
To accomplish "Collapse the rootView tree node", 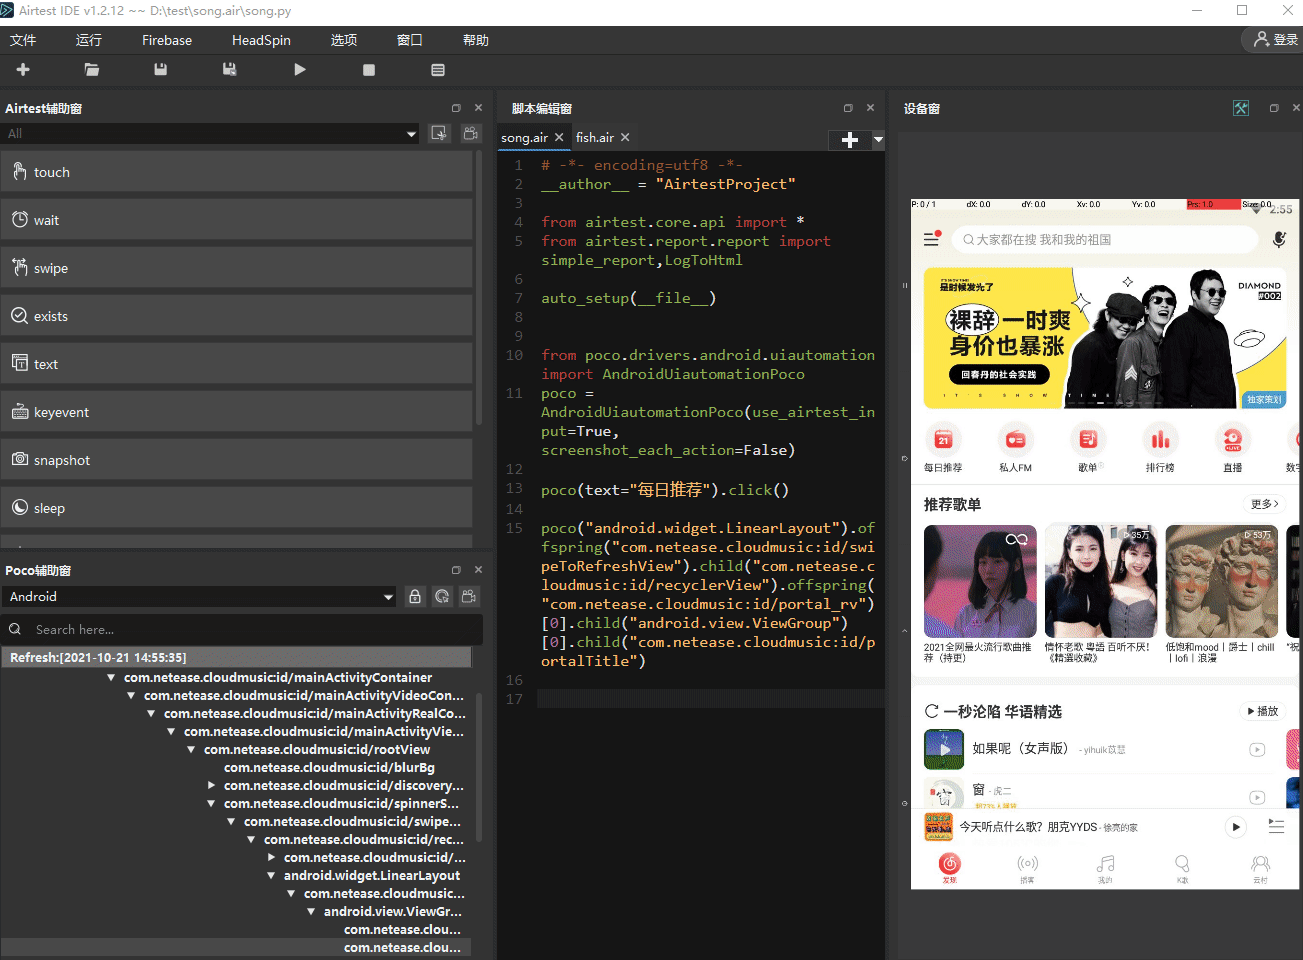I will coord(191,750).
